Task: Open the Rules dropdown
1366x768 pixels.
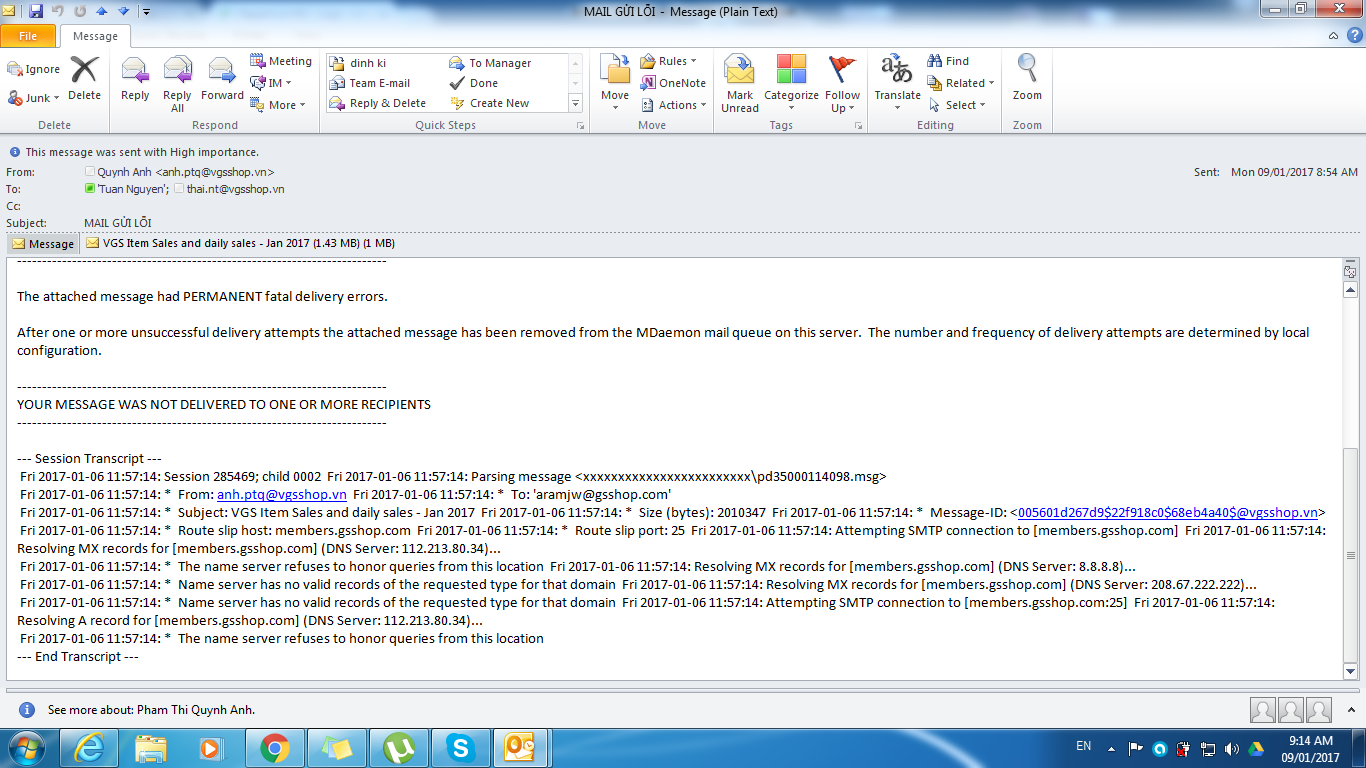Action: pos(669,61)
